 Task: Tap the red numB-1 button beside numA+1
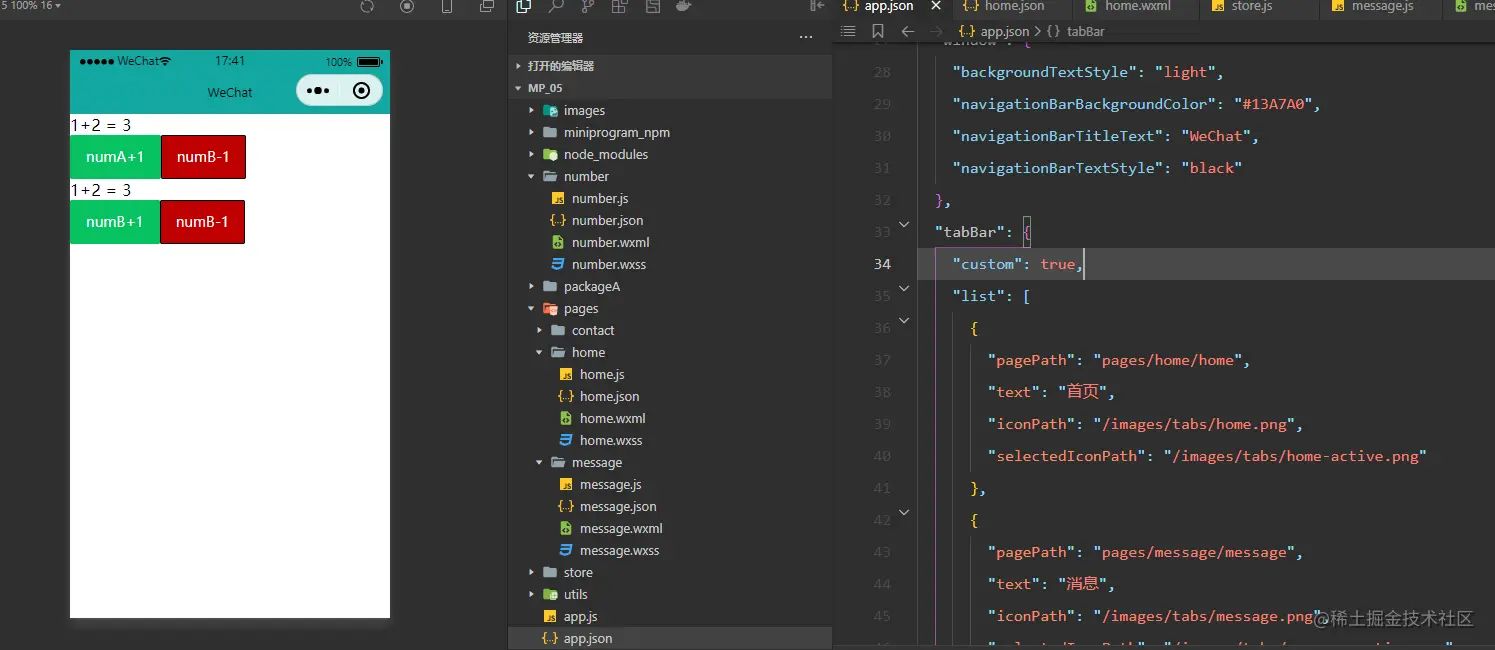(x=203, y=157)
